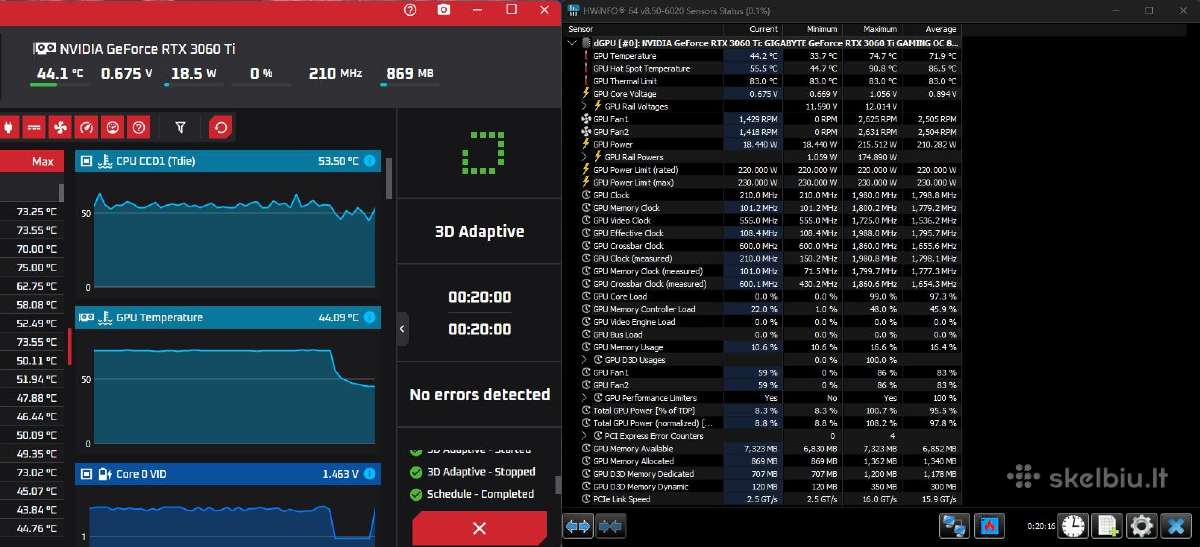This screenshot has width=1200, height=547.
Task: Start logging with the HWiNFO log file icon
Action: click(1107, 525)
